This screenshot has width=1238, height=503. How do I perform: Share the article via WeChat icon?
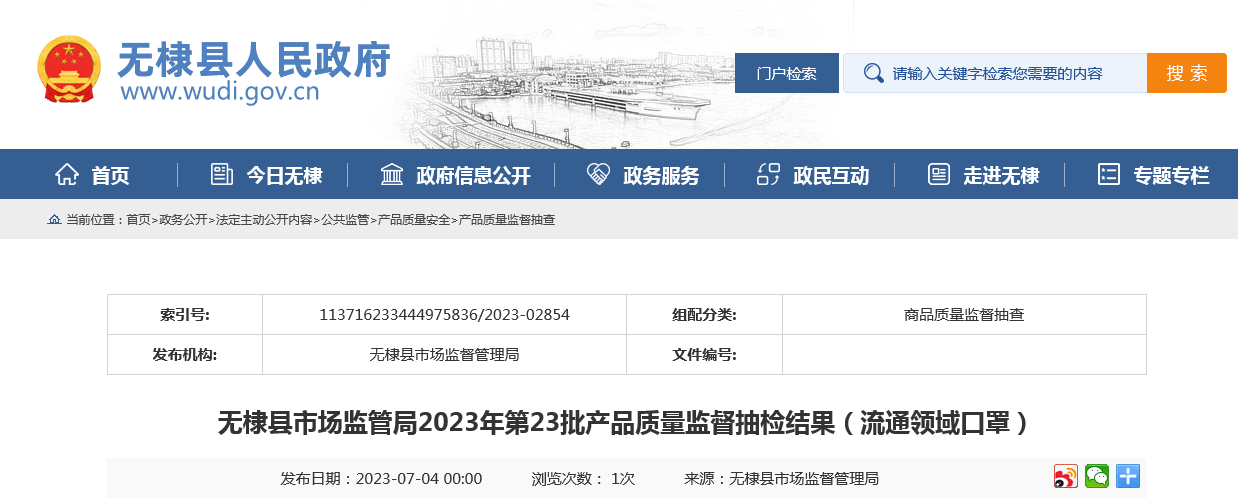[x=1097, y=477]
